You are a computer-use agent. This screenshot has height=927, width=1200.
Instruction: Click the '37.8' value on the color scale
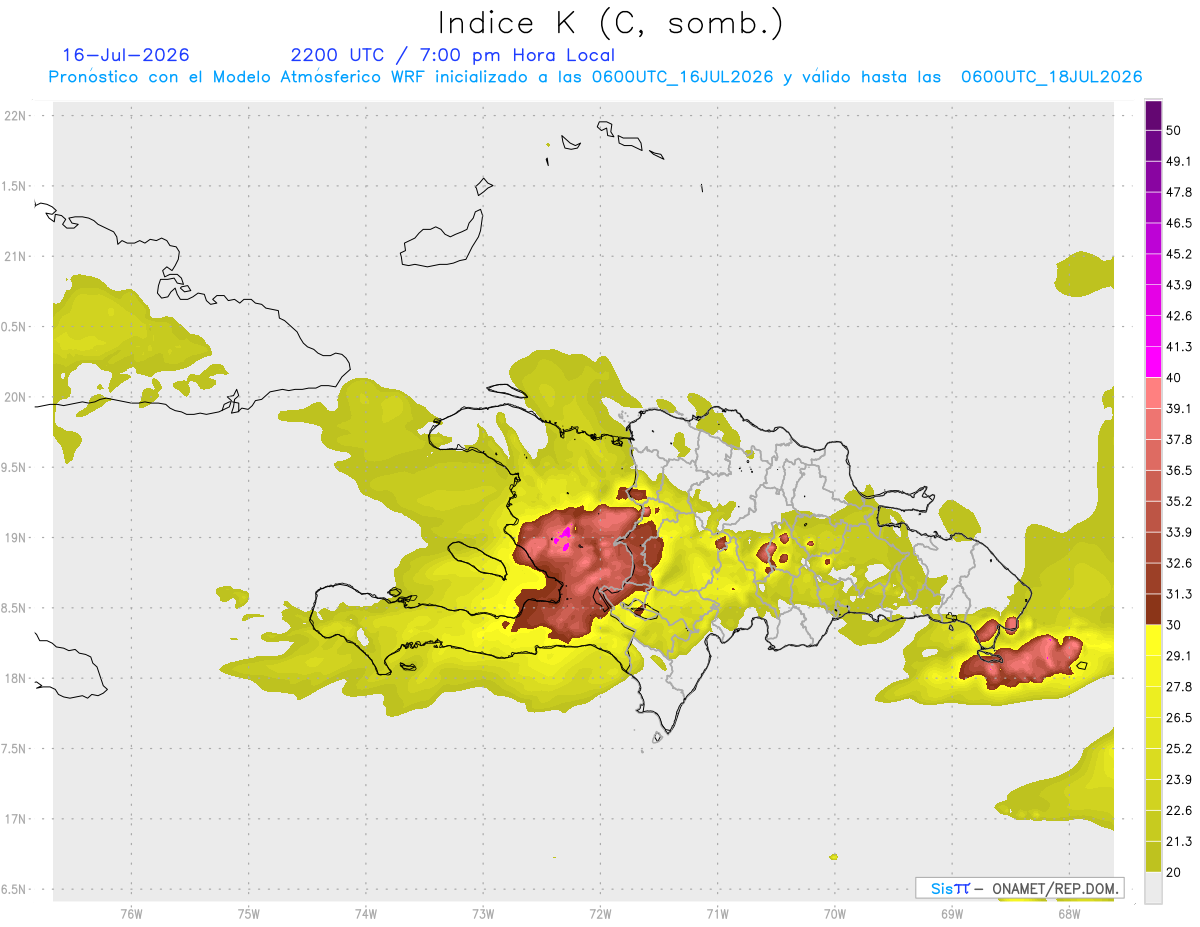(1179, 440)
